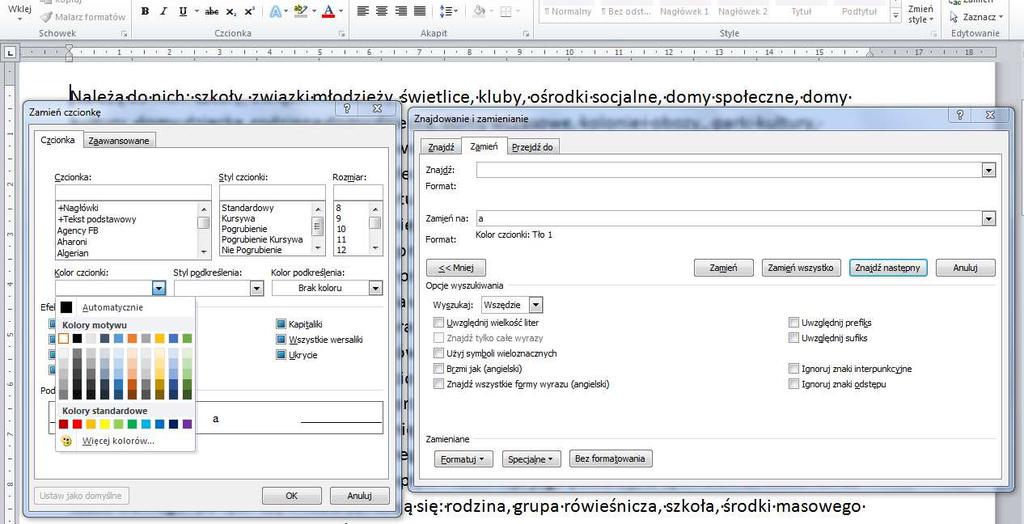Apply strikethrough (abc) formatting

coord(212,11)
